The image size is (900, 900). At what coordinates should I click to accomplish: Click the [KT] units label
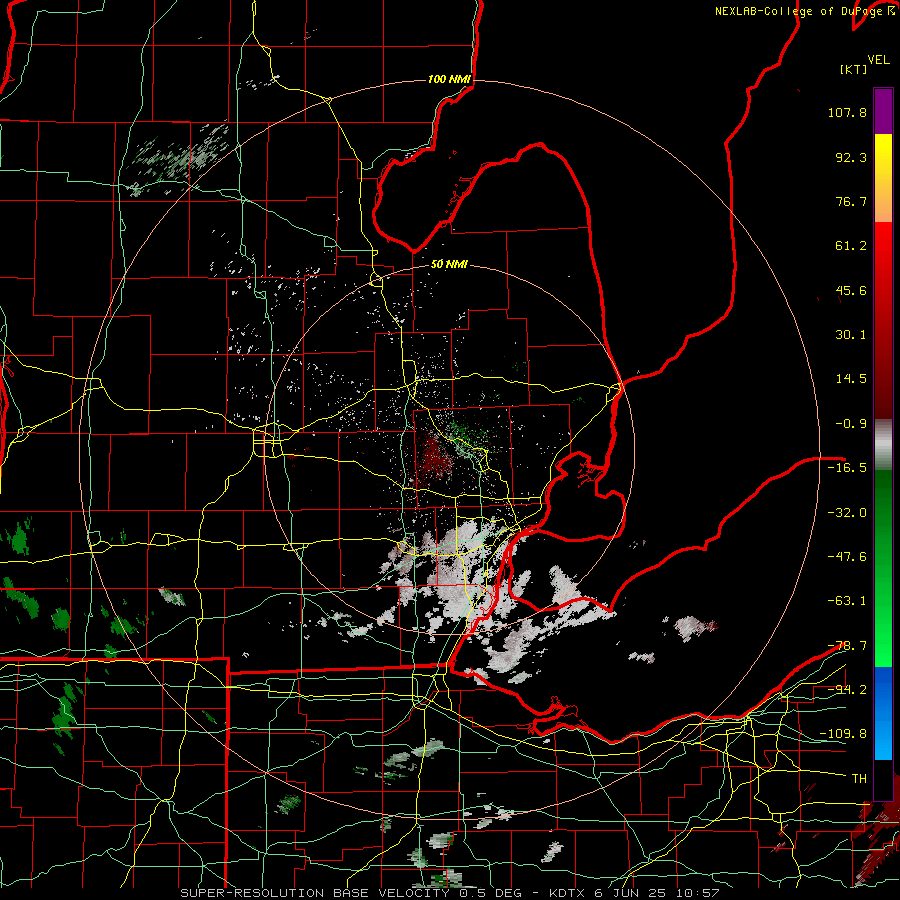coord(854,69)
